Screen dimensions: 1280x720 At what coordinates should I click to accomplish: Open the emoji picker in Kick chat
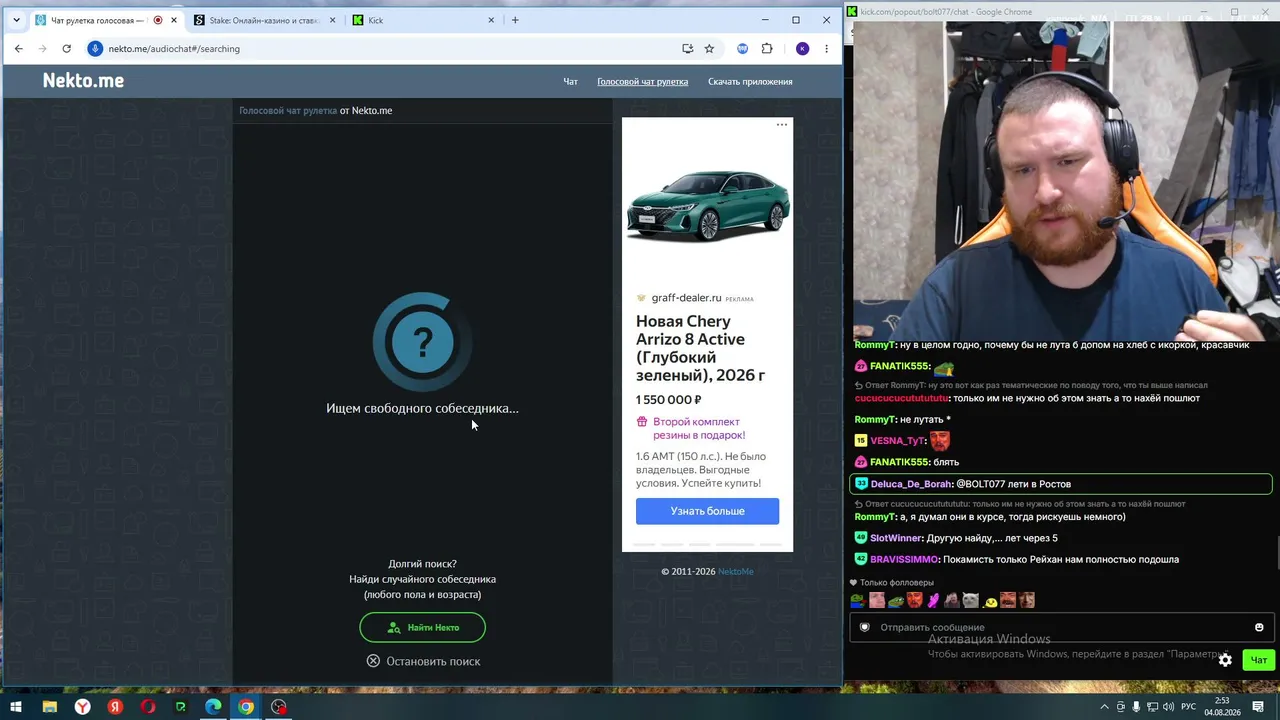[1259, 627]
